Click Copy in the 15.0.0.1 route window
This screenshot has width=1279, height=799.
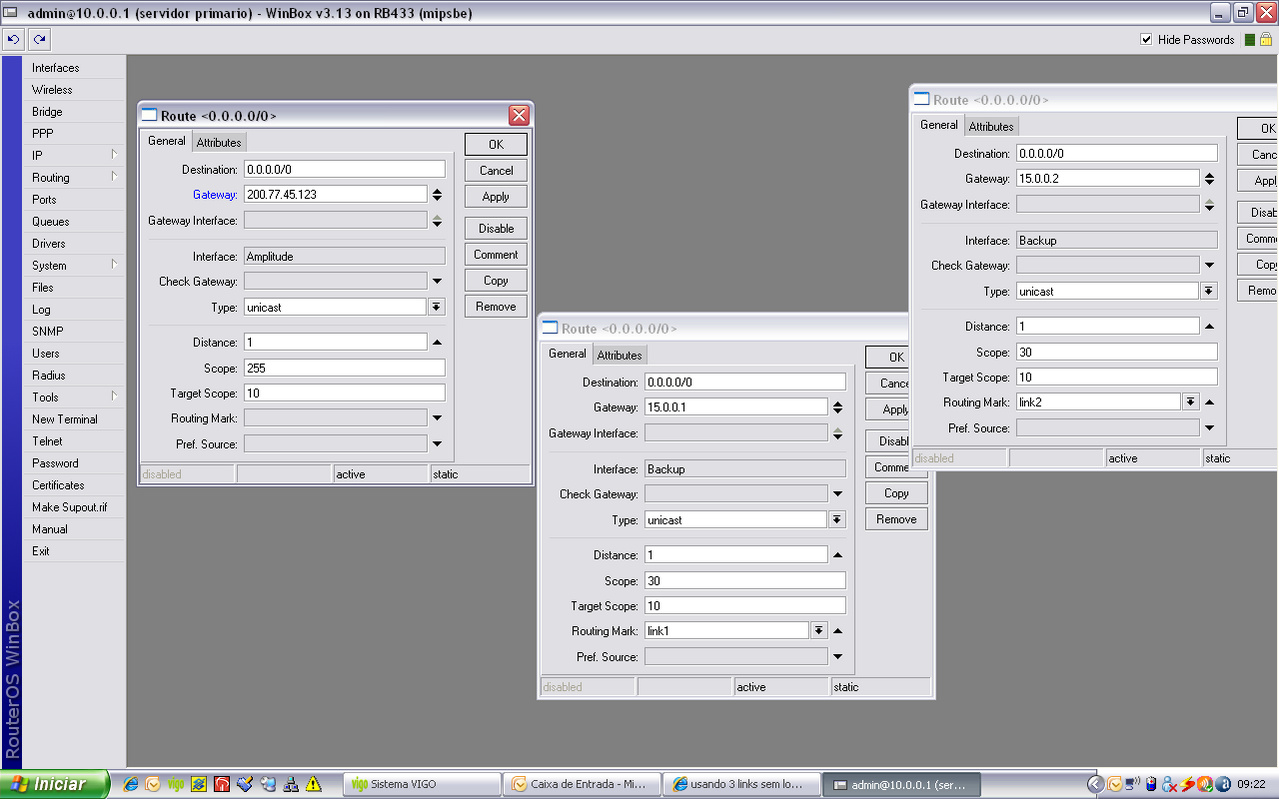click(896, 493)
